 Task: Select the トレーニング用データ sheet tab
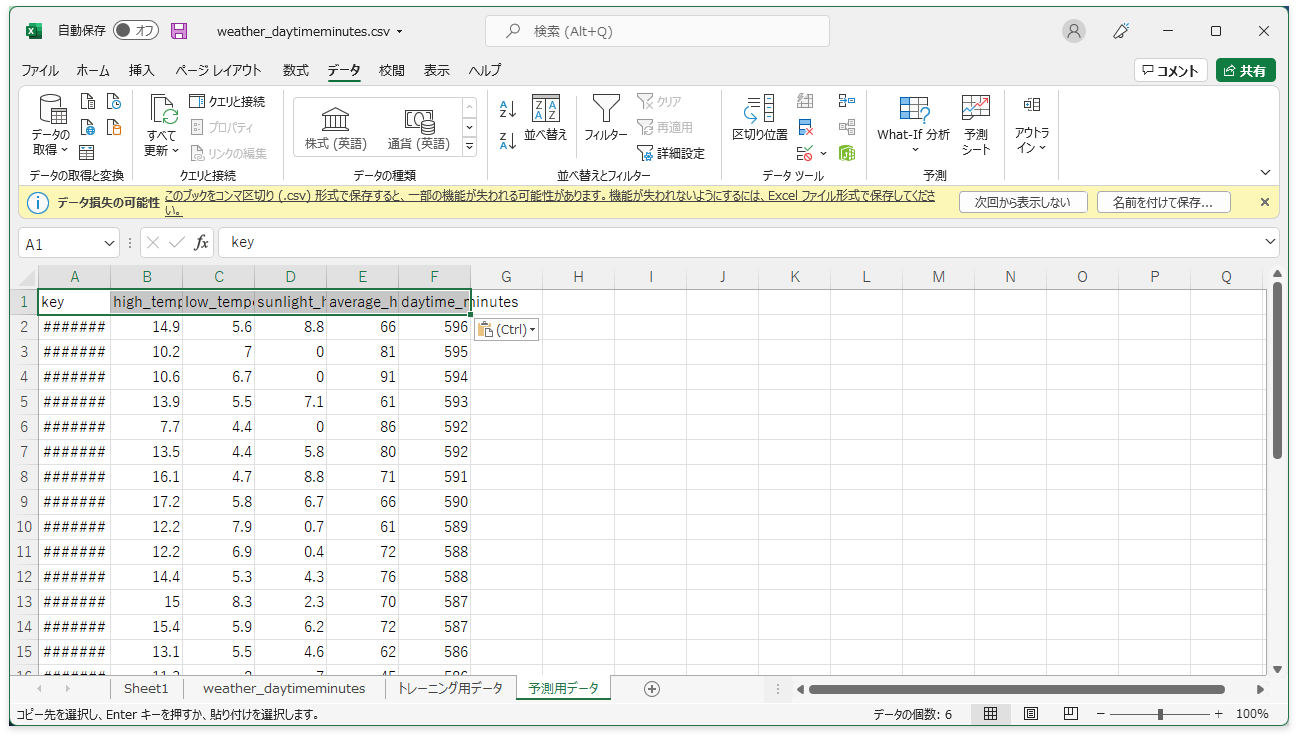click(450, 688)
